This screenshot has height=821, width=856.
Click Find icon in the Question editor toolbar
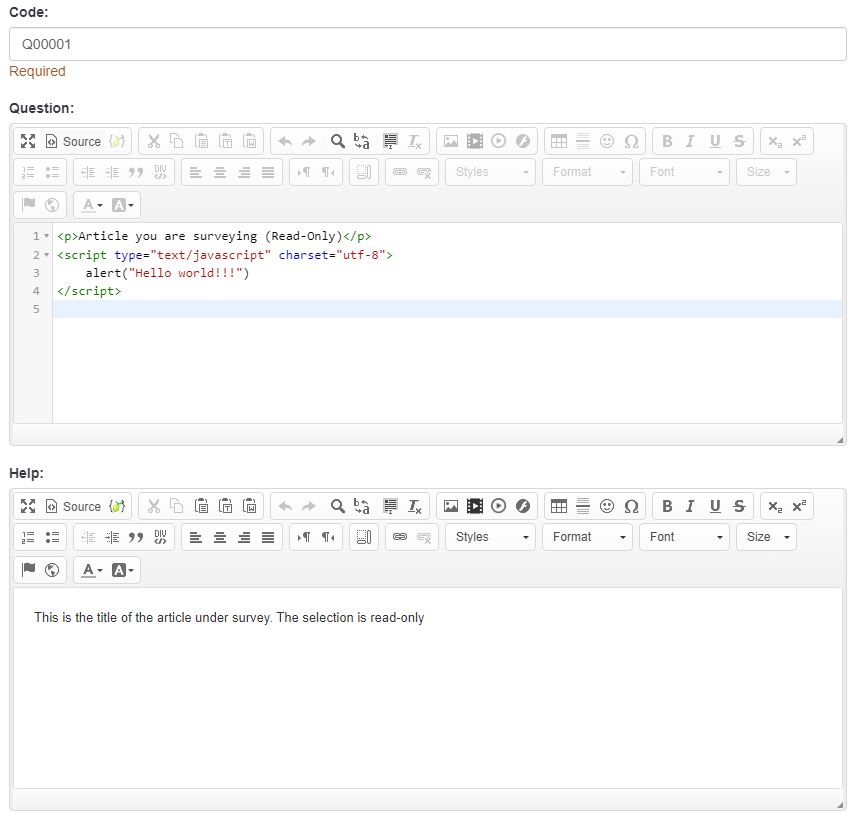click(338, 141)
